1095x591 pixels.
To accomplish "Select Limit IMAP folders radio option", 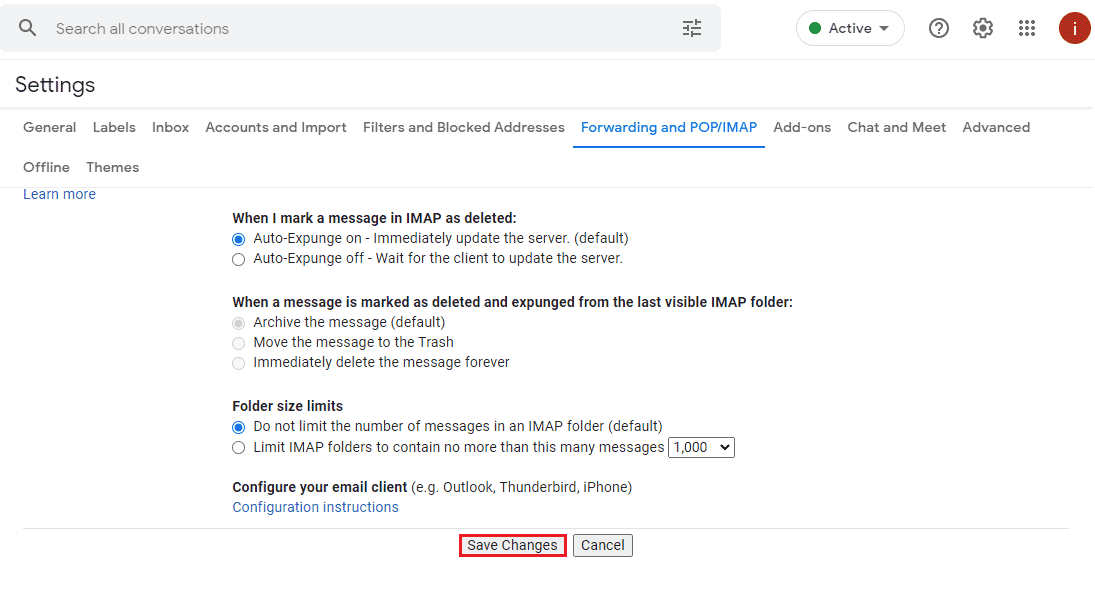I will coord(239,448).
